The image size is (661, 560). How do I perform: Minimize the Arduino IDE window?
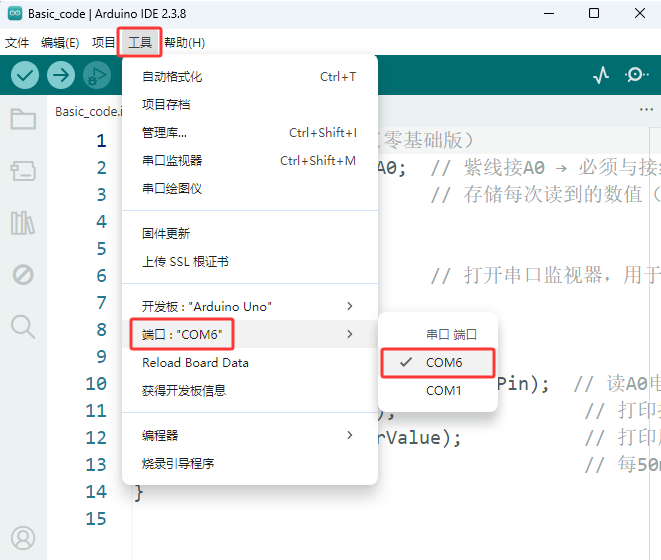click(x=549, y=13)
